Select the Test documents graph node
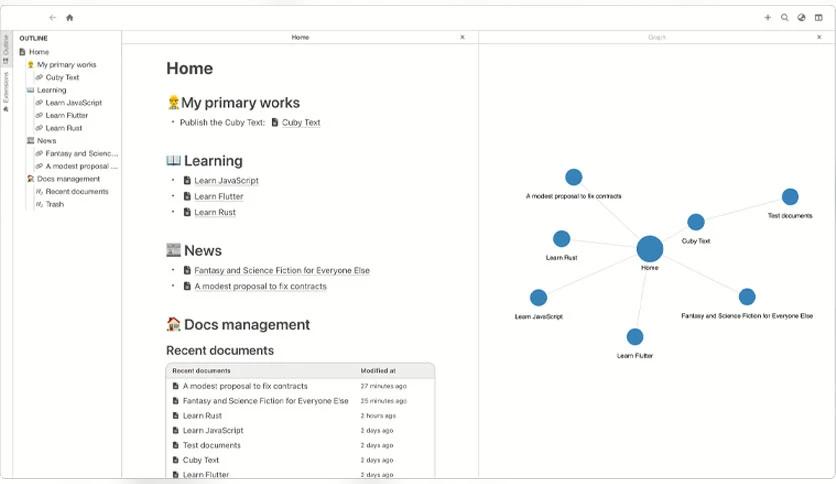The width and height of the screenshot is (836, 484). tap(790, 197)
